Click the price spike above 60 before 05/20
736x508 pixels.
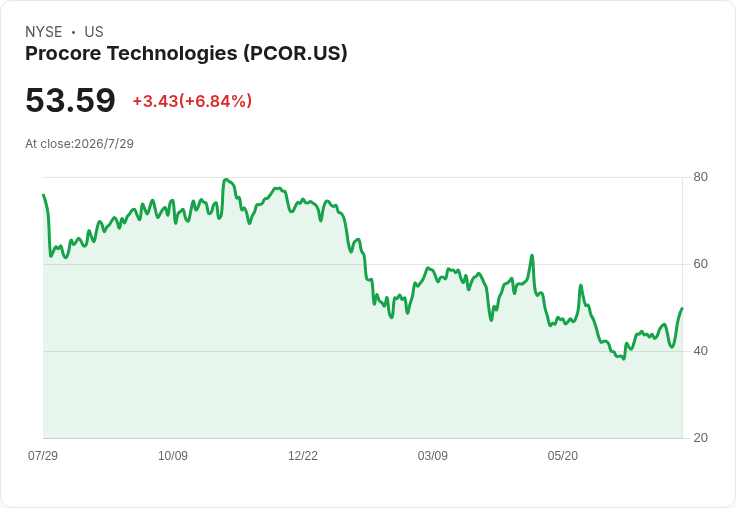coord(532,255)
